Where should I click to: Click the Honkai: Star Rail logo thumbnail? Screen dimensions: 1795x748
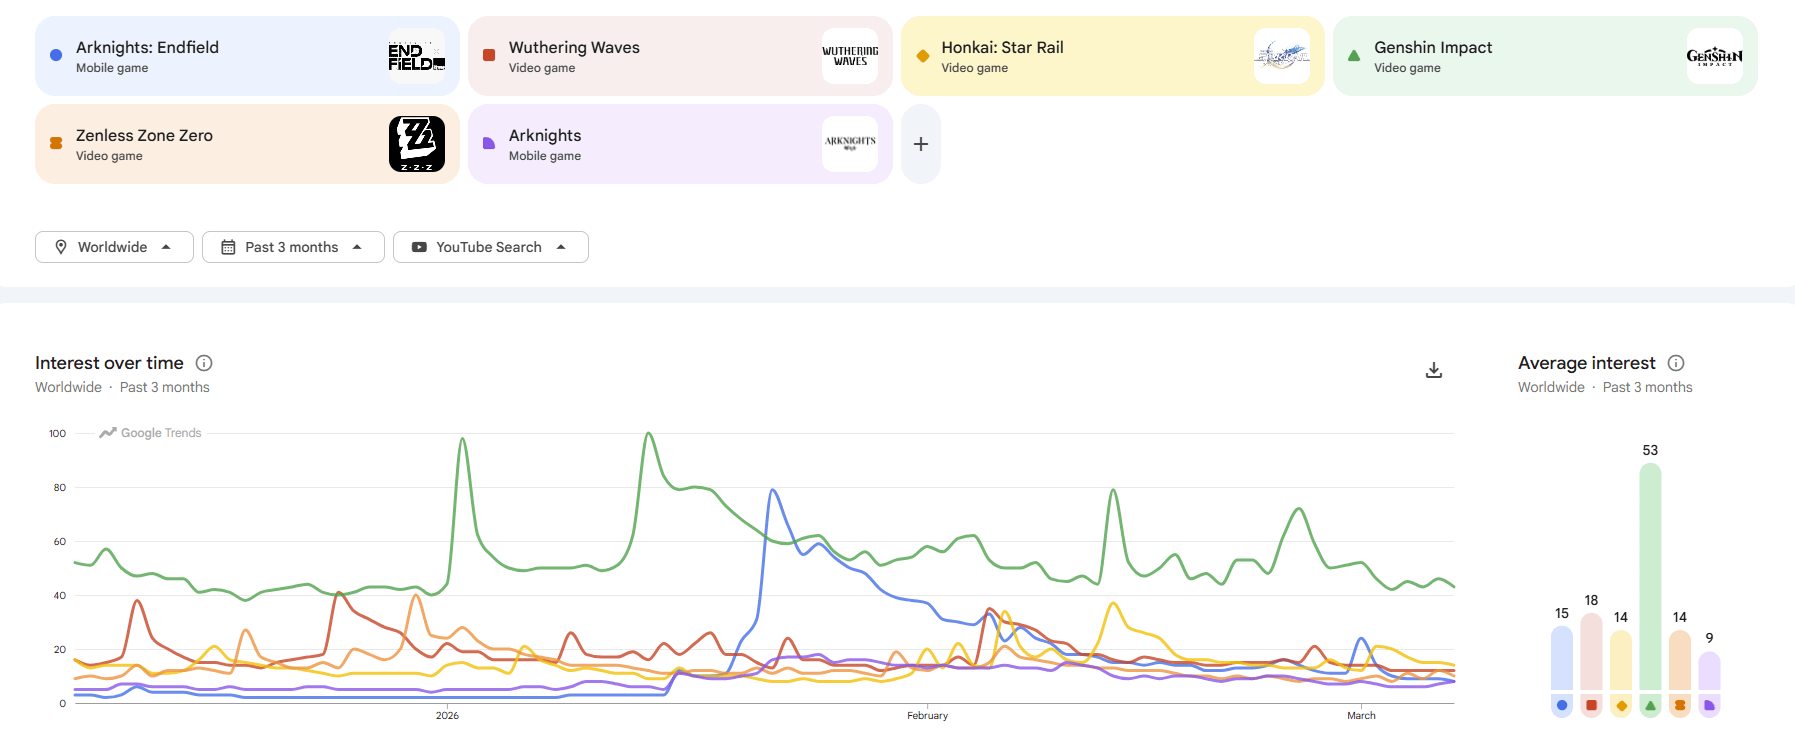pyautogui.click(x=1282, y=56)
